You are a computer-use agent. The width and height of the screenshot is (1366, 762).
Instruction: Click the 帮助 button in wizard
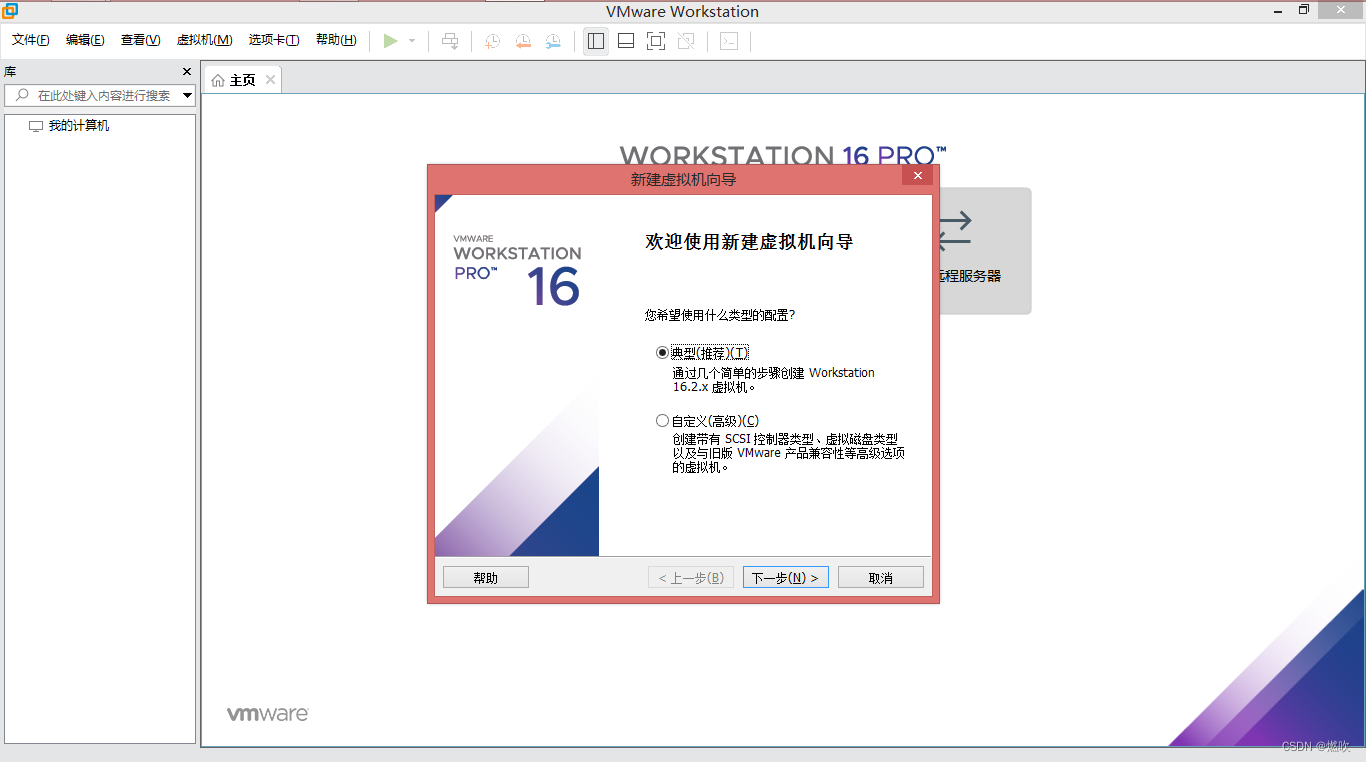(486, 578)
